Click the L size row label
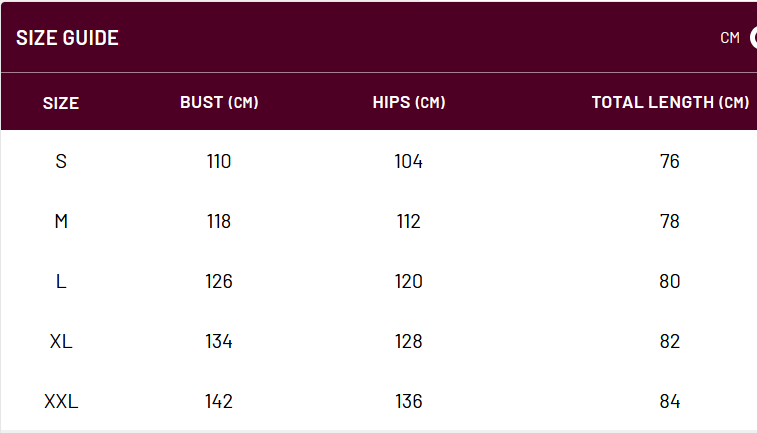This screenshot has height=433, width=757. click(61, 281)
